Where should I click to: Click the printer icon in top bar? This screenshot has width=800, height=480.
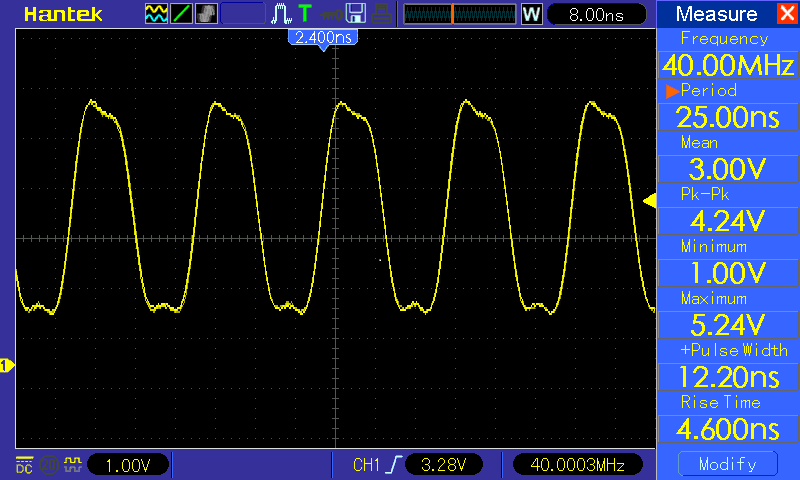381,14
